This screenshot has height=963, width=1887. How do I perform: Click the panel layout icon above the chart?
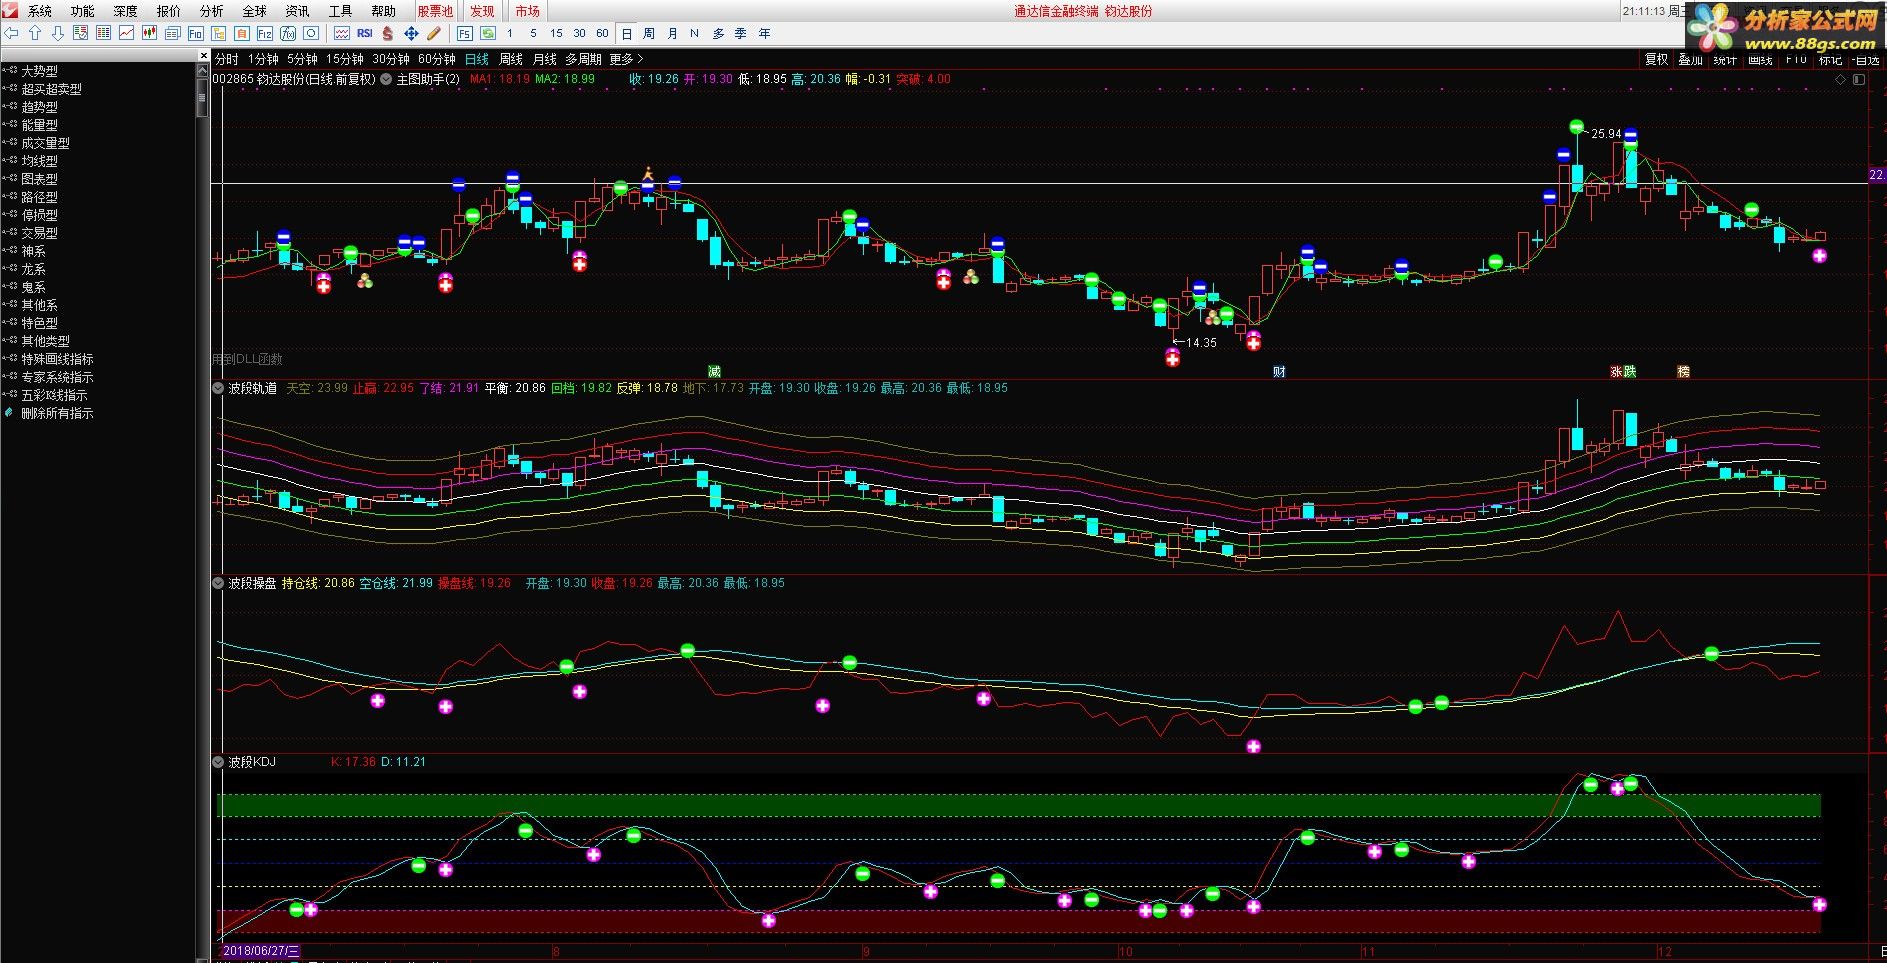[1860, 79]
